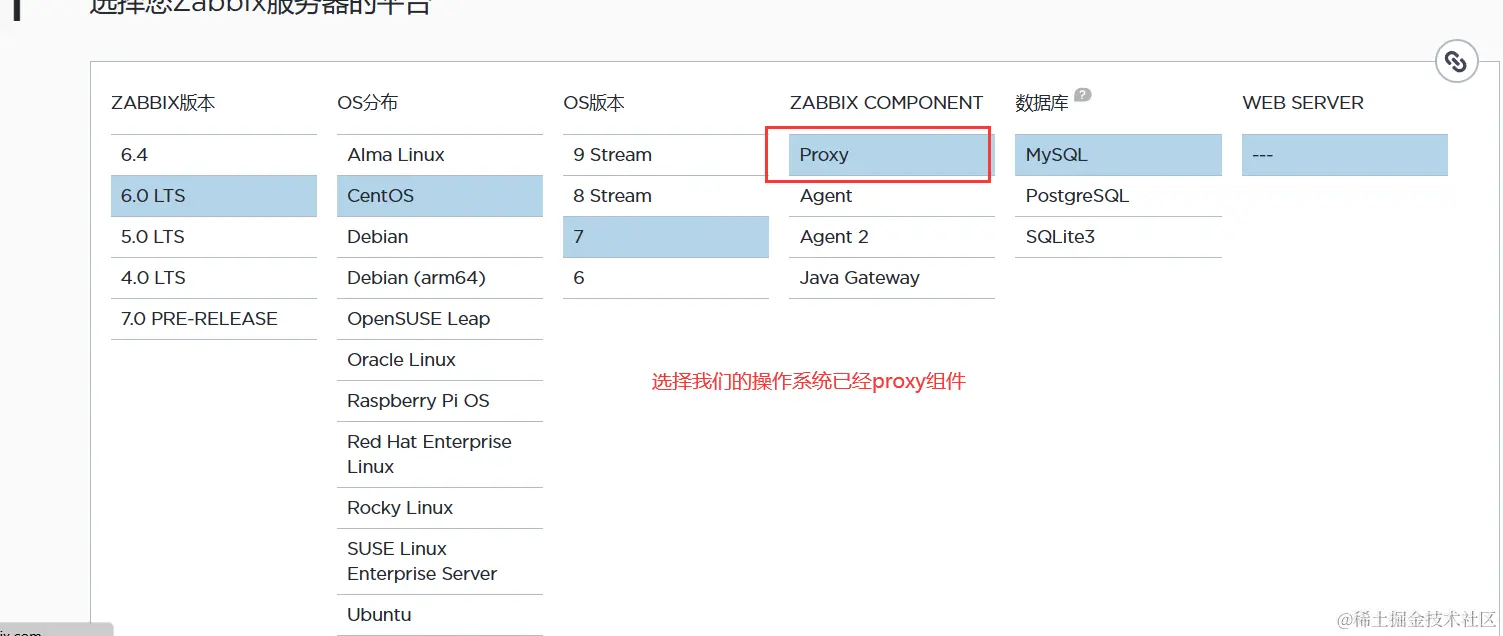This screenshot has width=1503, height=636.
Task: Select MySQL database
Action: 1118,155
